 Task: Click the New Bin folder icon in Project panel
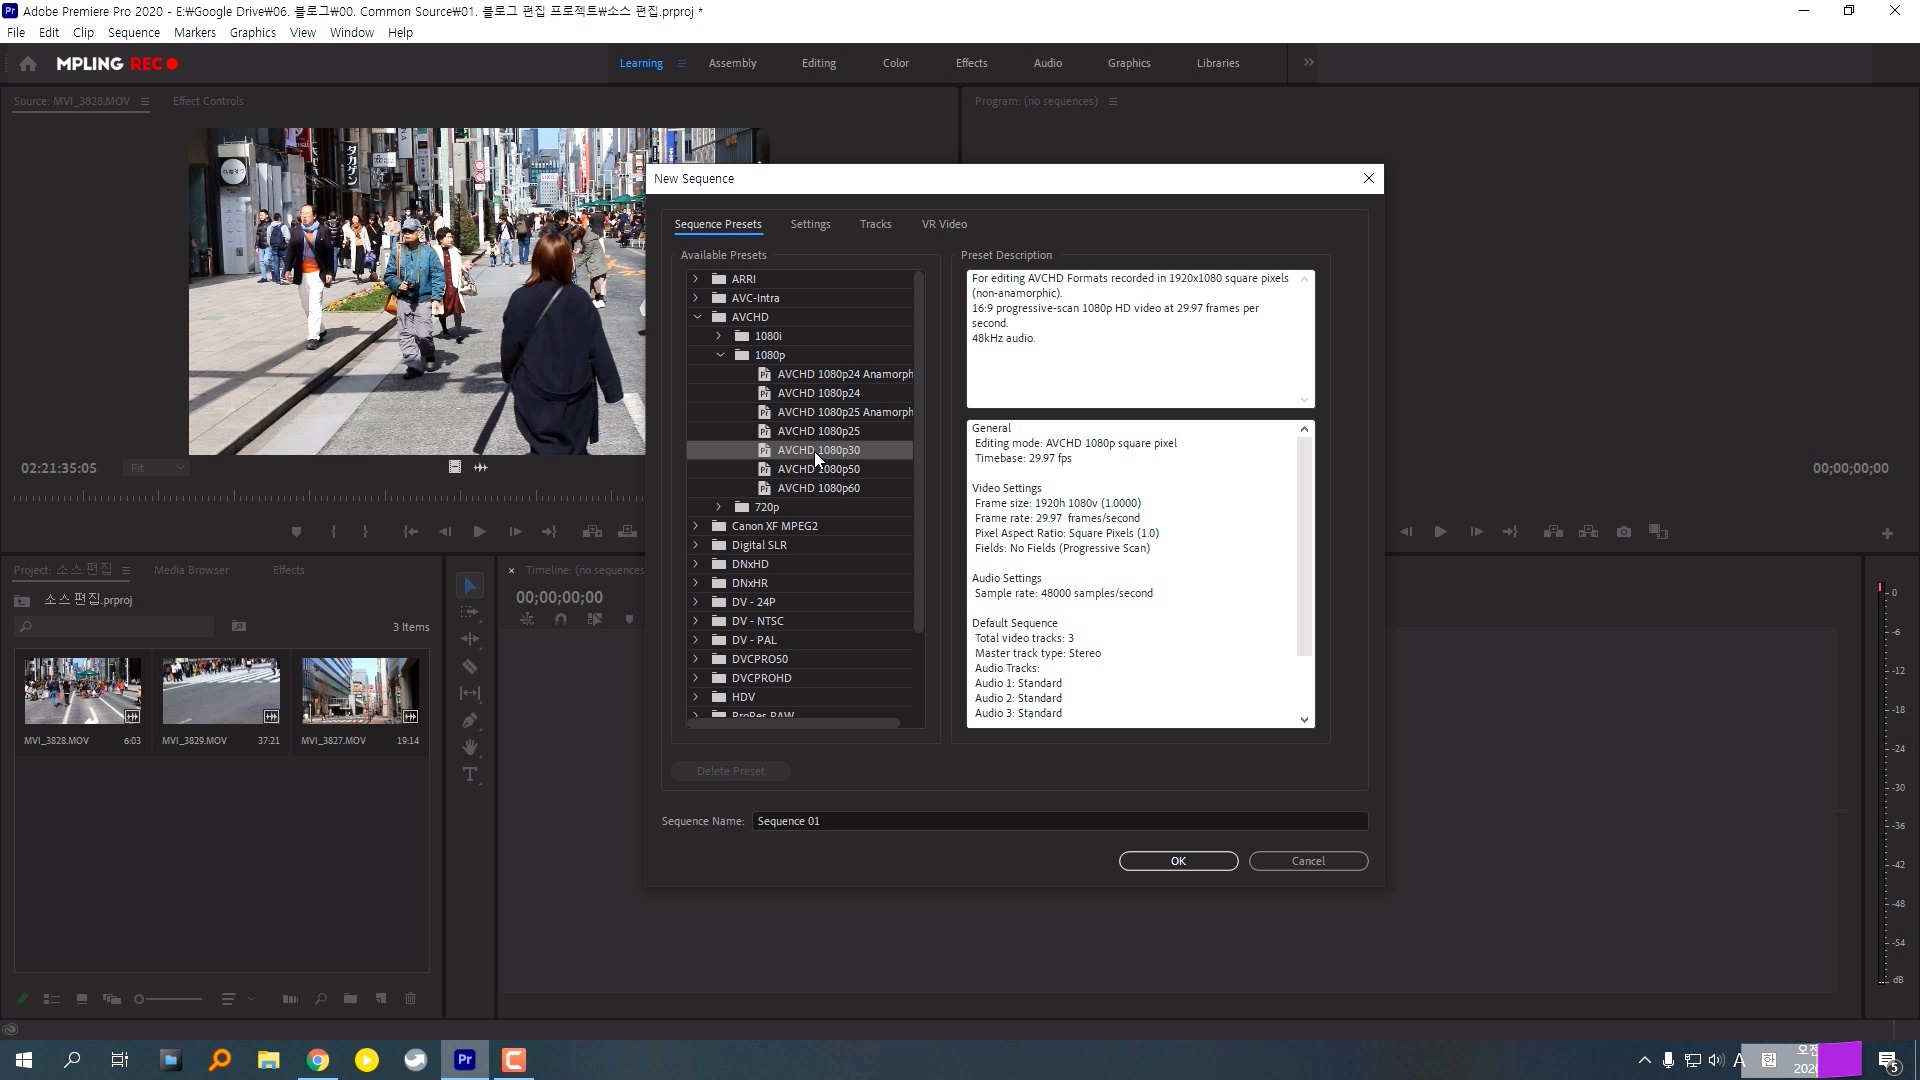350,998
